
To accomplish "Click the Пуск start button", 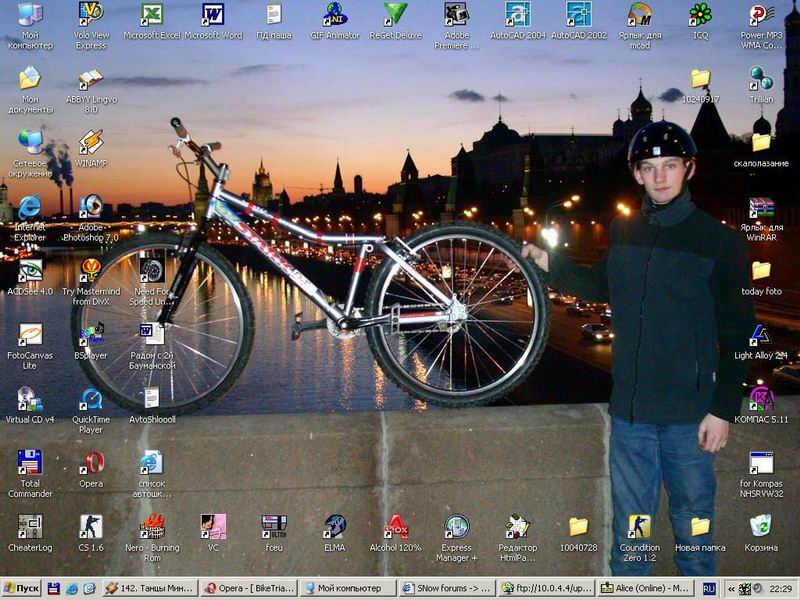I will point(22,589).
